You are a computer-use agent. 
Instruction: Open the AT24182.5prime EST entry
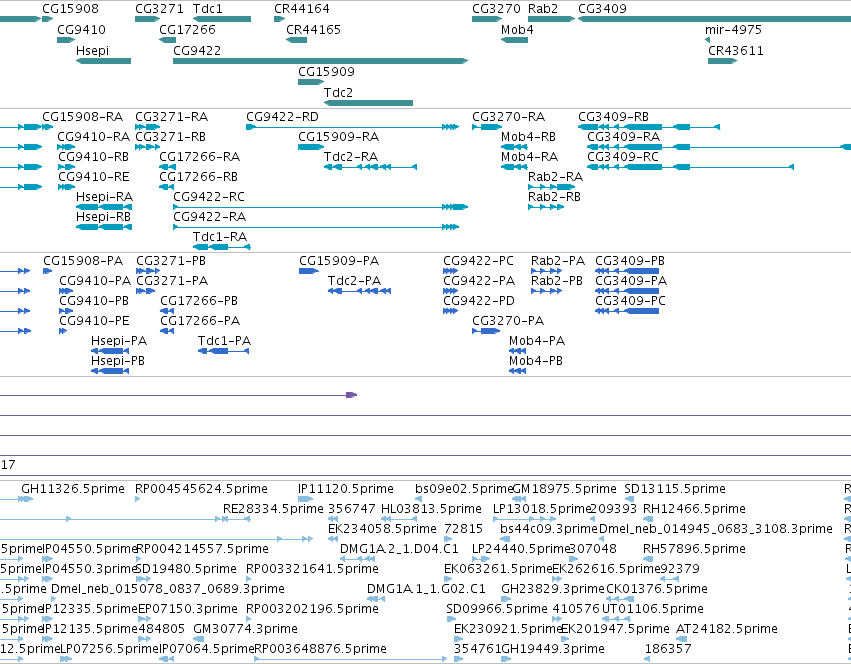click(x=683, y=639)
